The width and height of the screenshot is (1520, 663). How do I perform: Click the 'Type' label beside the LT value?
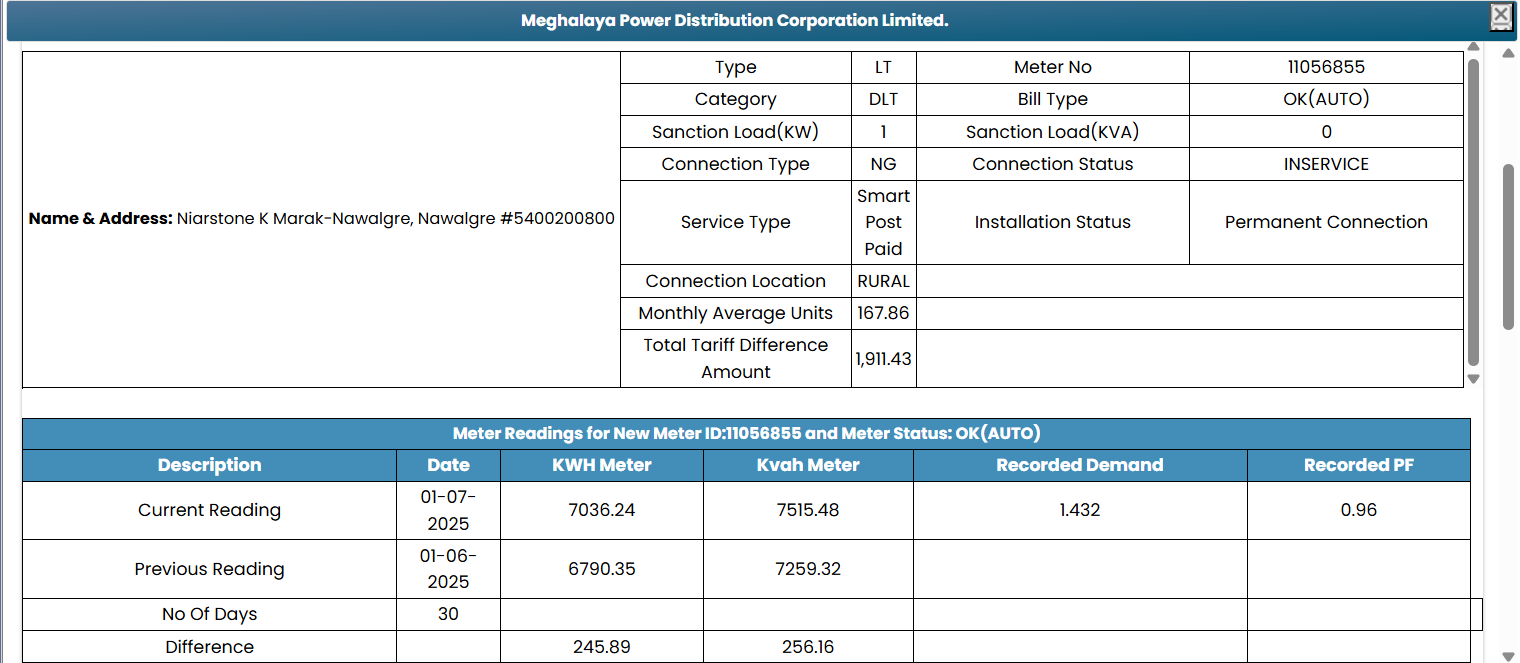click(736, 68)
